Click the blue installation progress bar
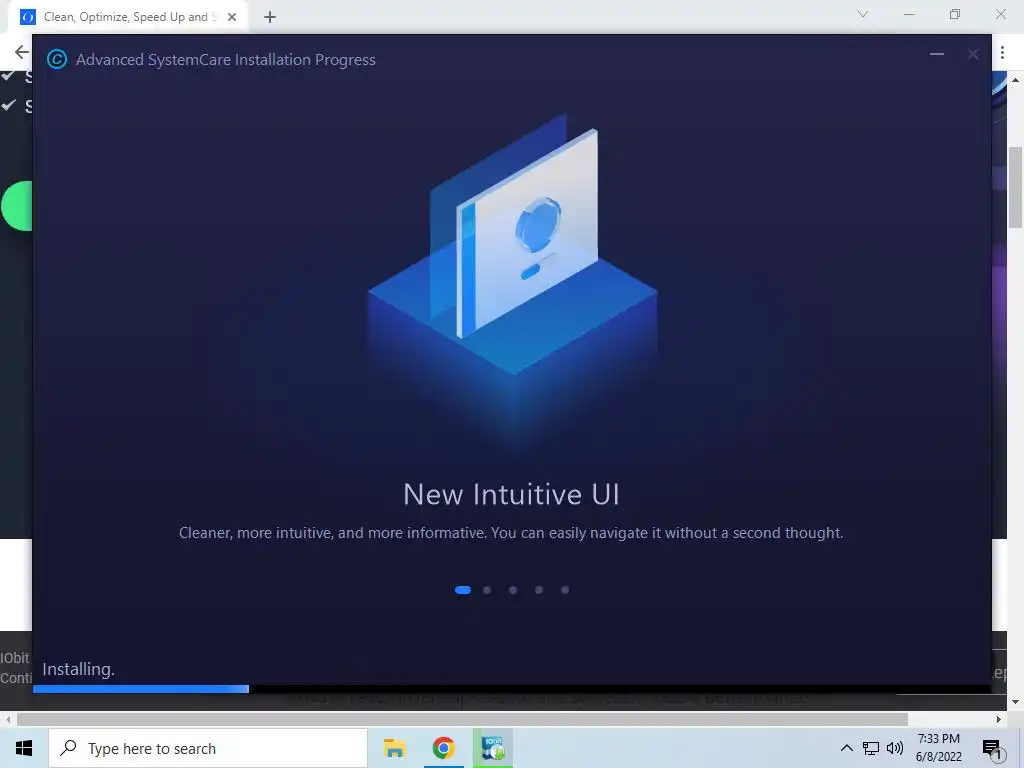 141,688
